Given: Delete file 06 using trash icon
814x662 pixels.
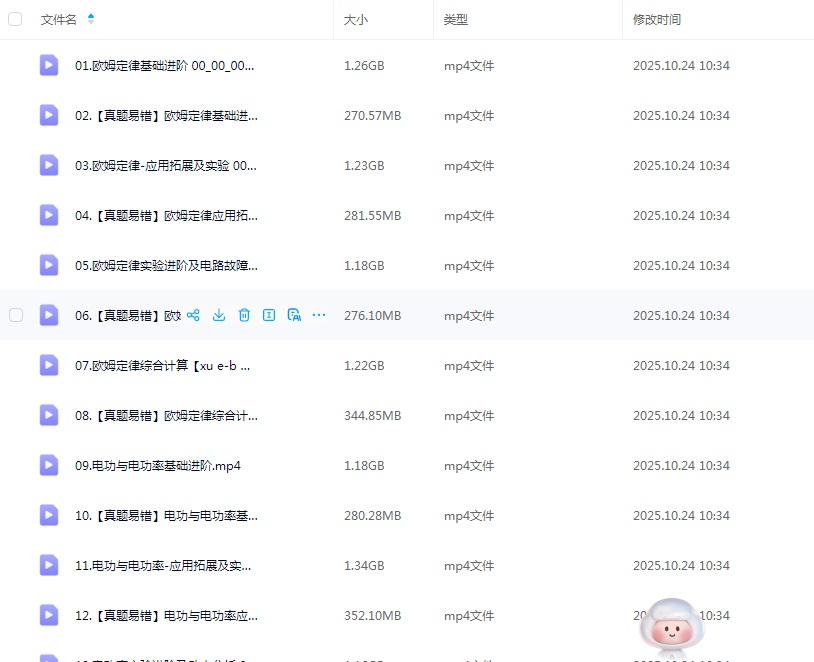Looking at the screenshot, I should pyautogui.click(x=244, y=315).
